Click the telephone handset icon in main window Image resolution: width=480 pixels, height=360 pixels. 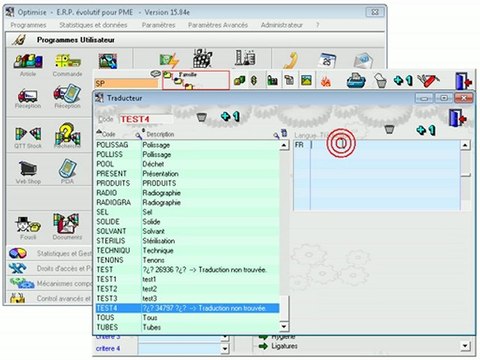click(290, 60)
